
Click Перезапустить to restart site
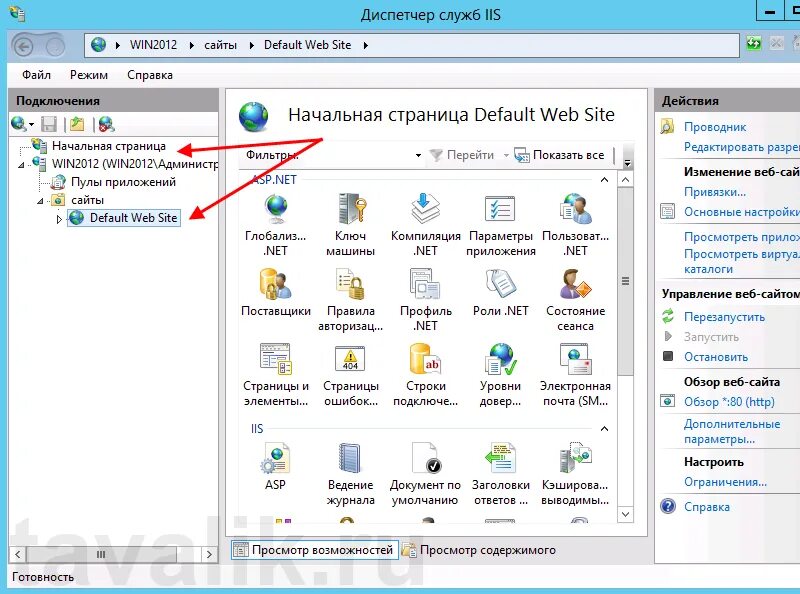point(724,317)
